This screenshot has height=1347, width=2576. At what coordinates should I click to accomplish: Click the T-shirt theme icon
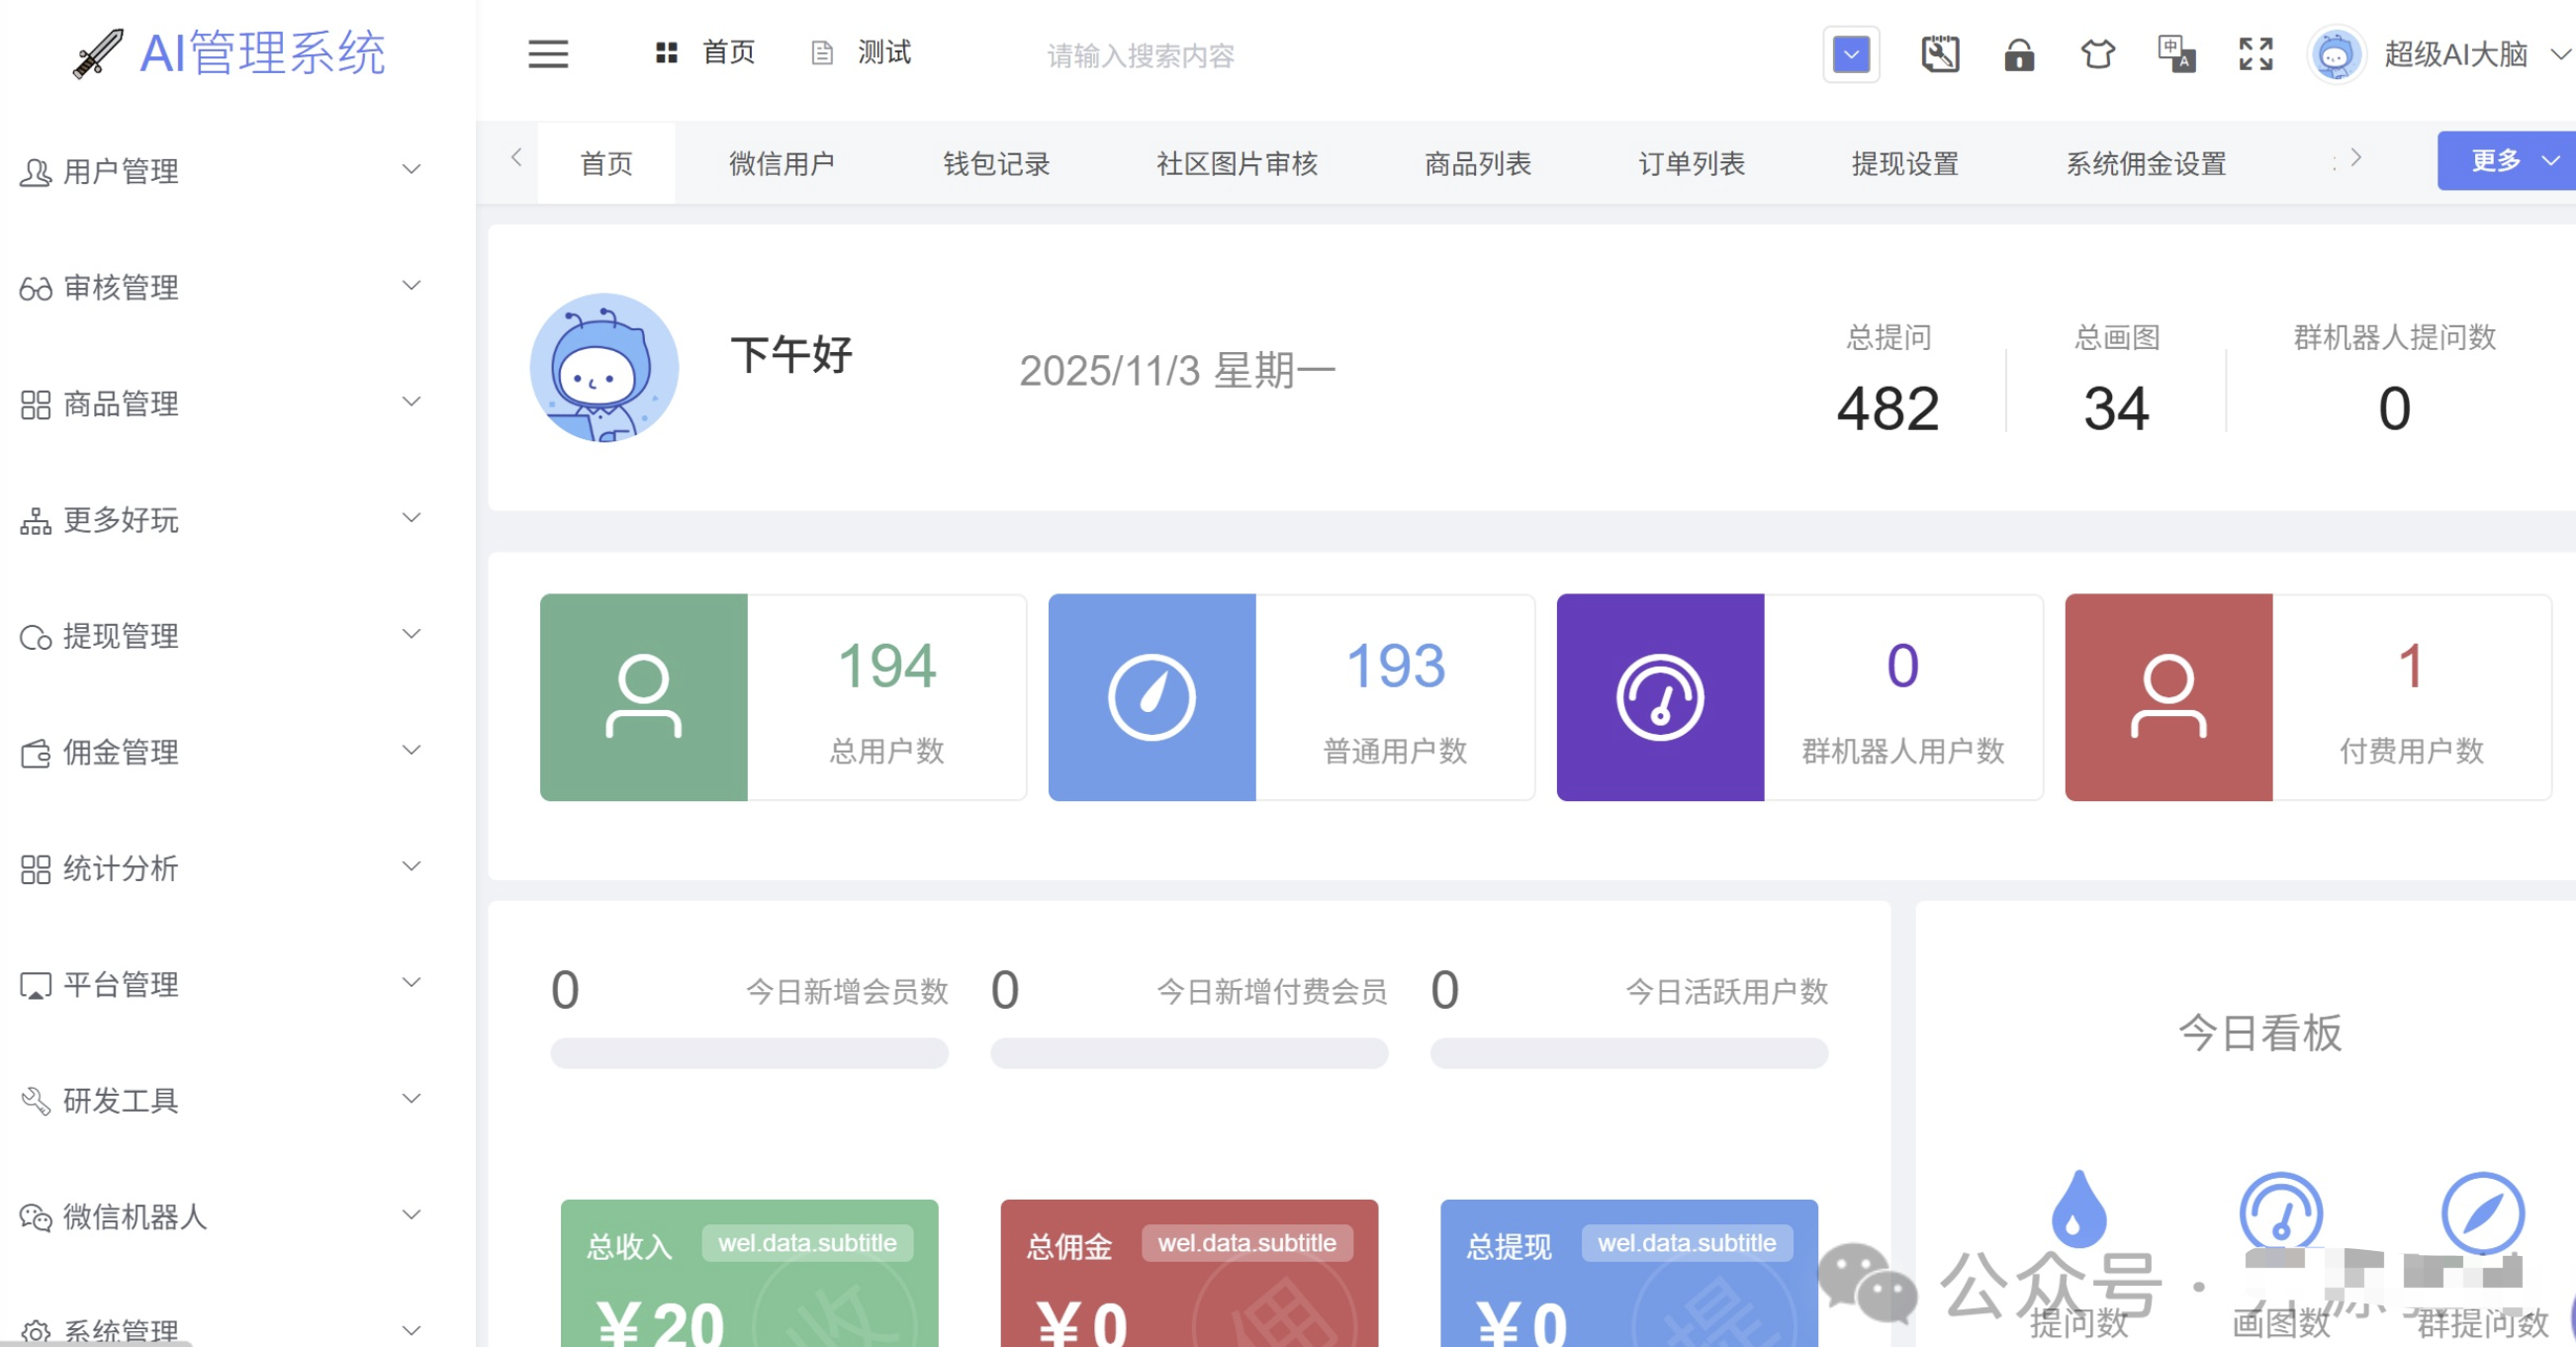point(2098,54)
